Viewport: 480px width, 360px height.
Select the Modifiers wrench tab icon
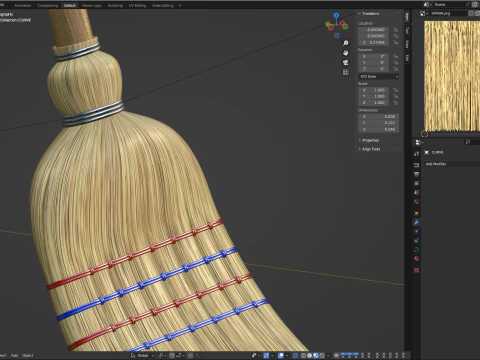coord(416,222)
